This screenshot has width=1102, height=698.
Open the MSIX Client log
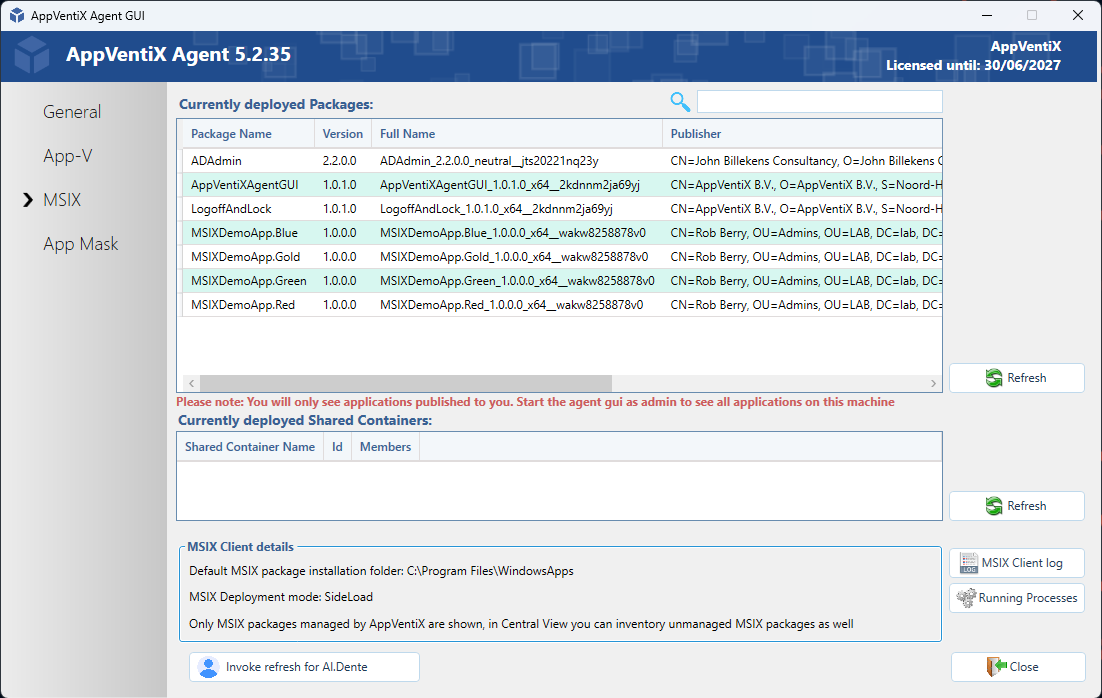click(1016, 563)
